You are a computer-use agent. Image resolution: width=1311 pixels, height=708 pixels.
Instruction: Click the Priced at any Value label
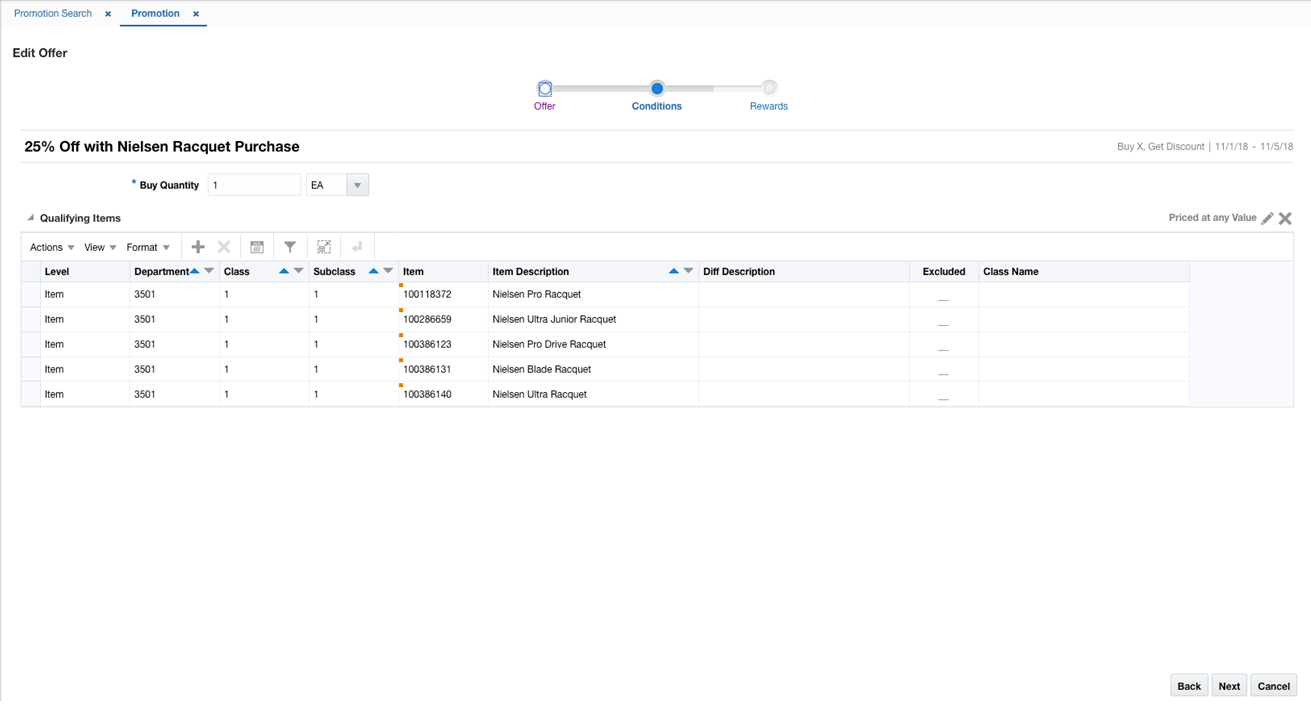[x=1212, y=218]
